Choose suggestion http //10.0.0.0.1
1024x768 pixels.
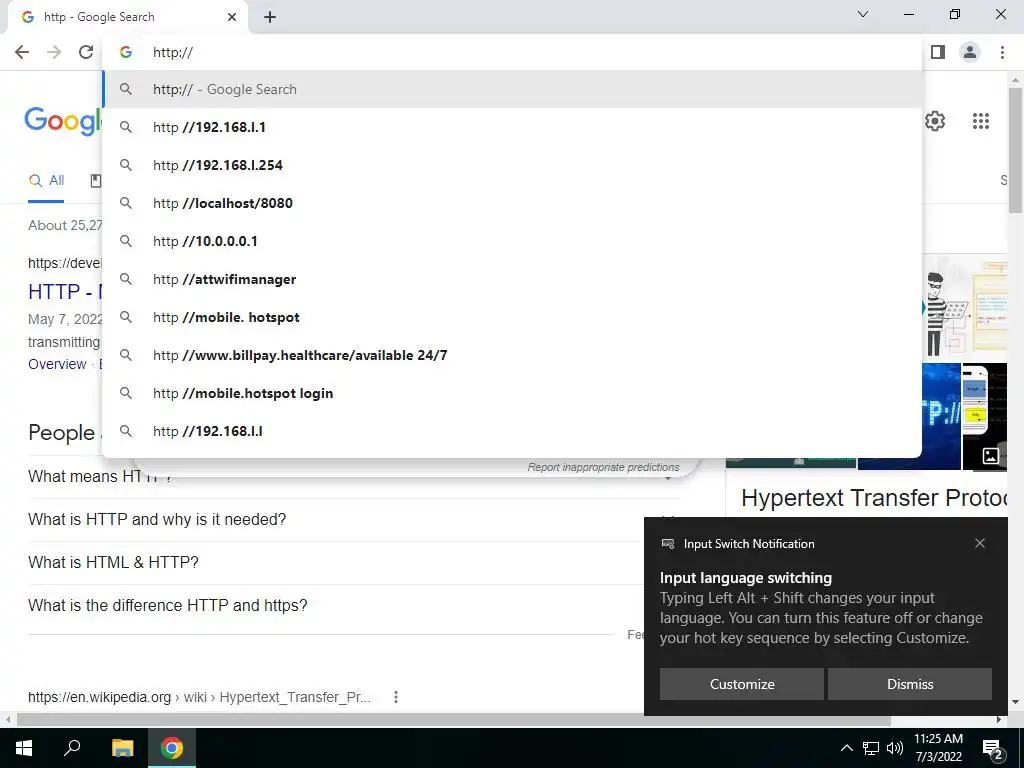[513, 241]
